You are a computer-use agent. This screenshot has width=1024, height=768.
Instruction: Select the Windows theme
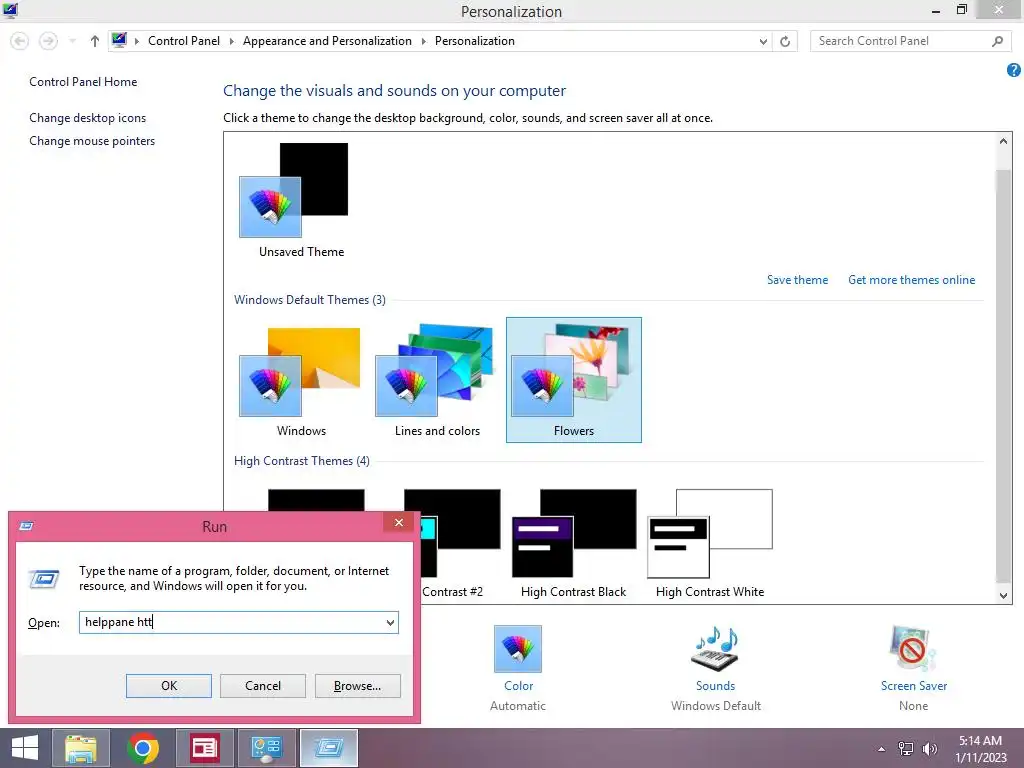301,381
